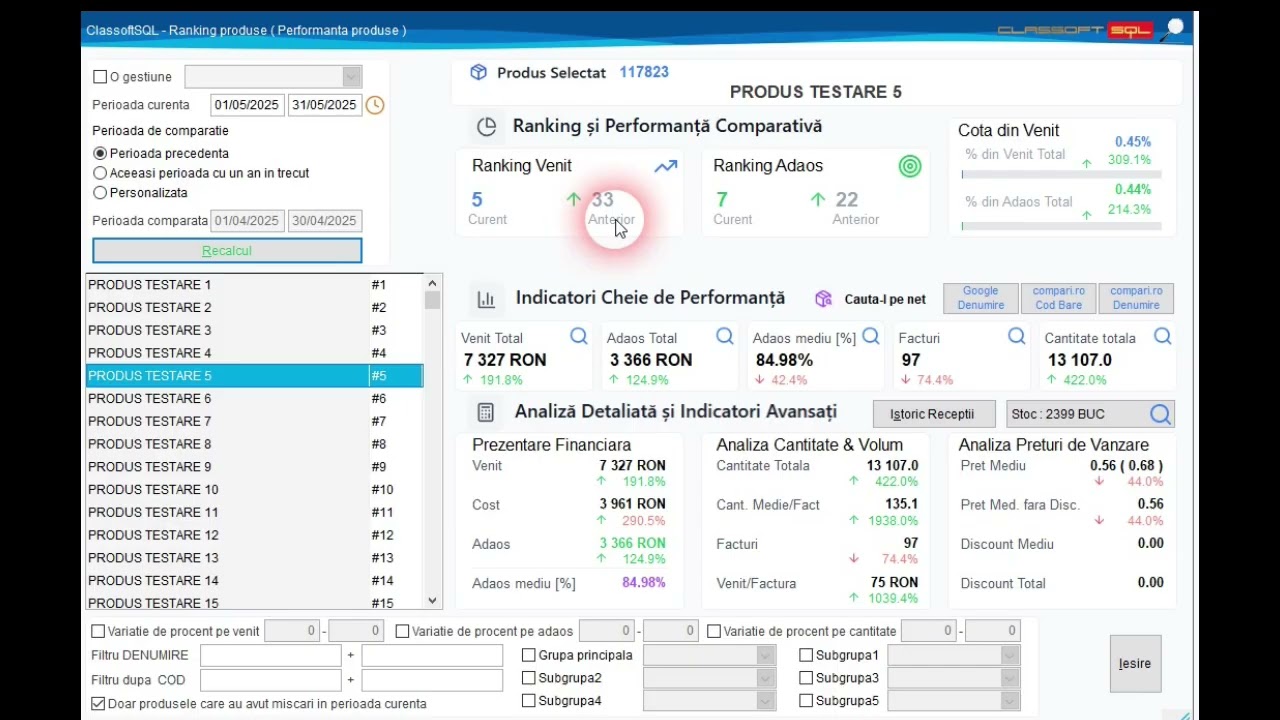Select the Personalizata radio option
This screenshot has height=720, width=1280.
(x=100, y=193)
